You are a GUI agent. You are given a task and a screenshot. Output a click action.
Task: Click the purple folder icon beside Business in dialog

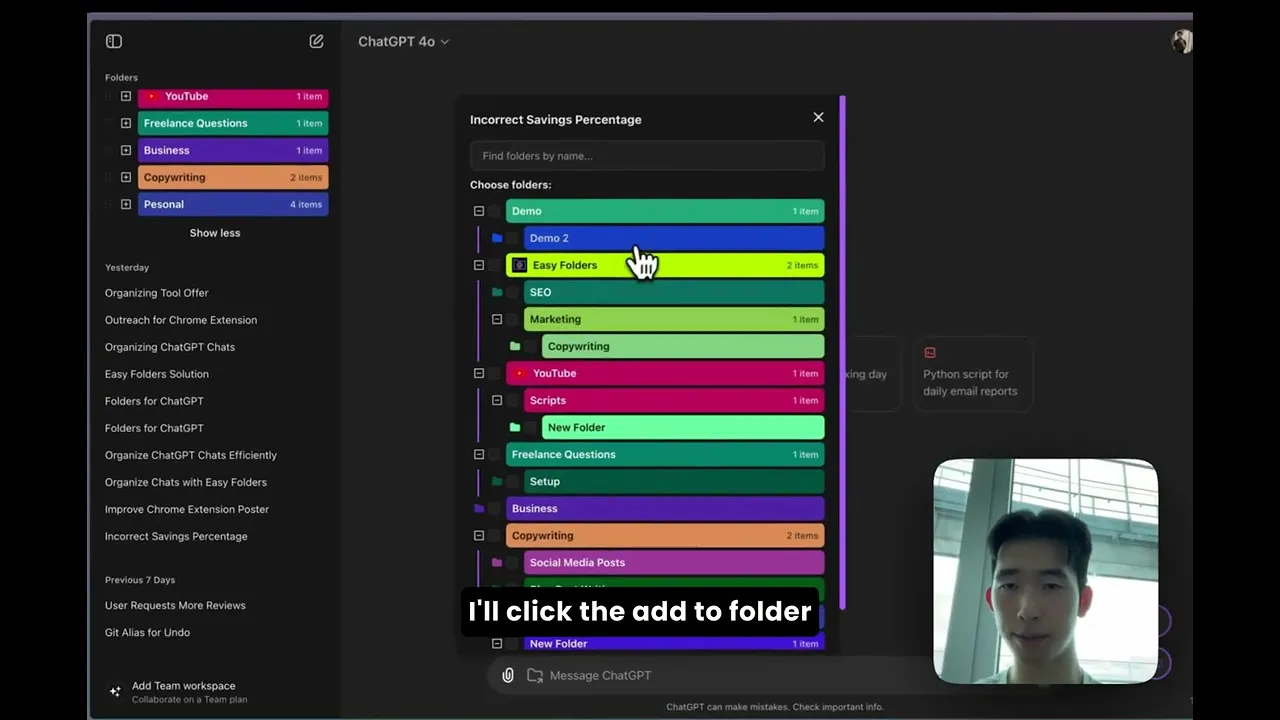coord(479,508)
